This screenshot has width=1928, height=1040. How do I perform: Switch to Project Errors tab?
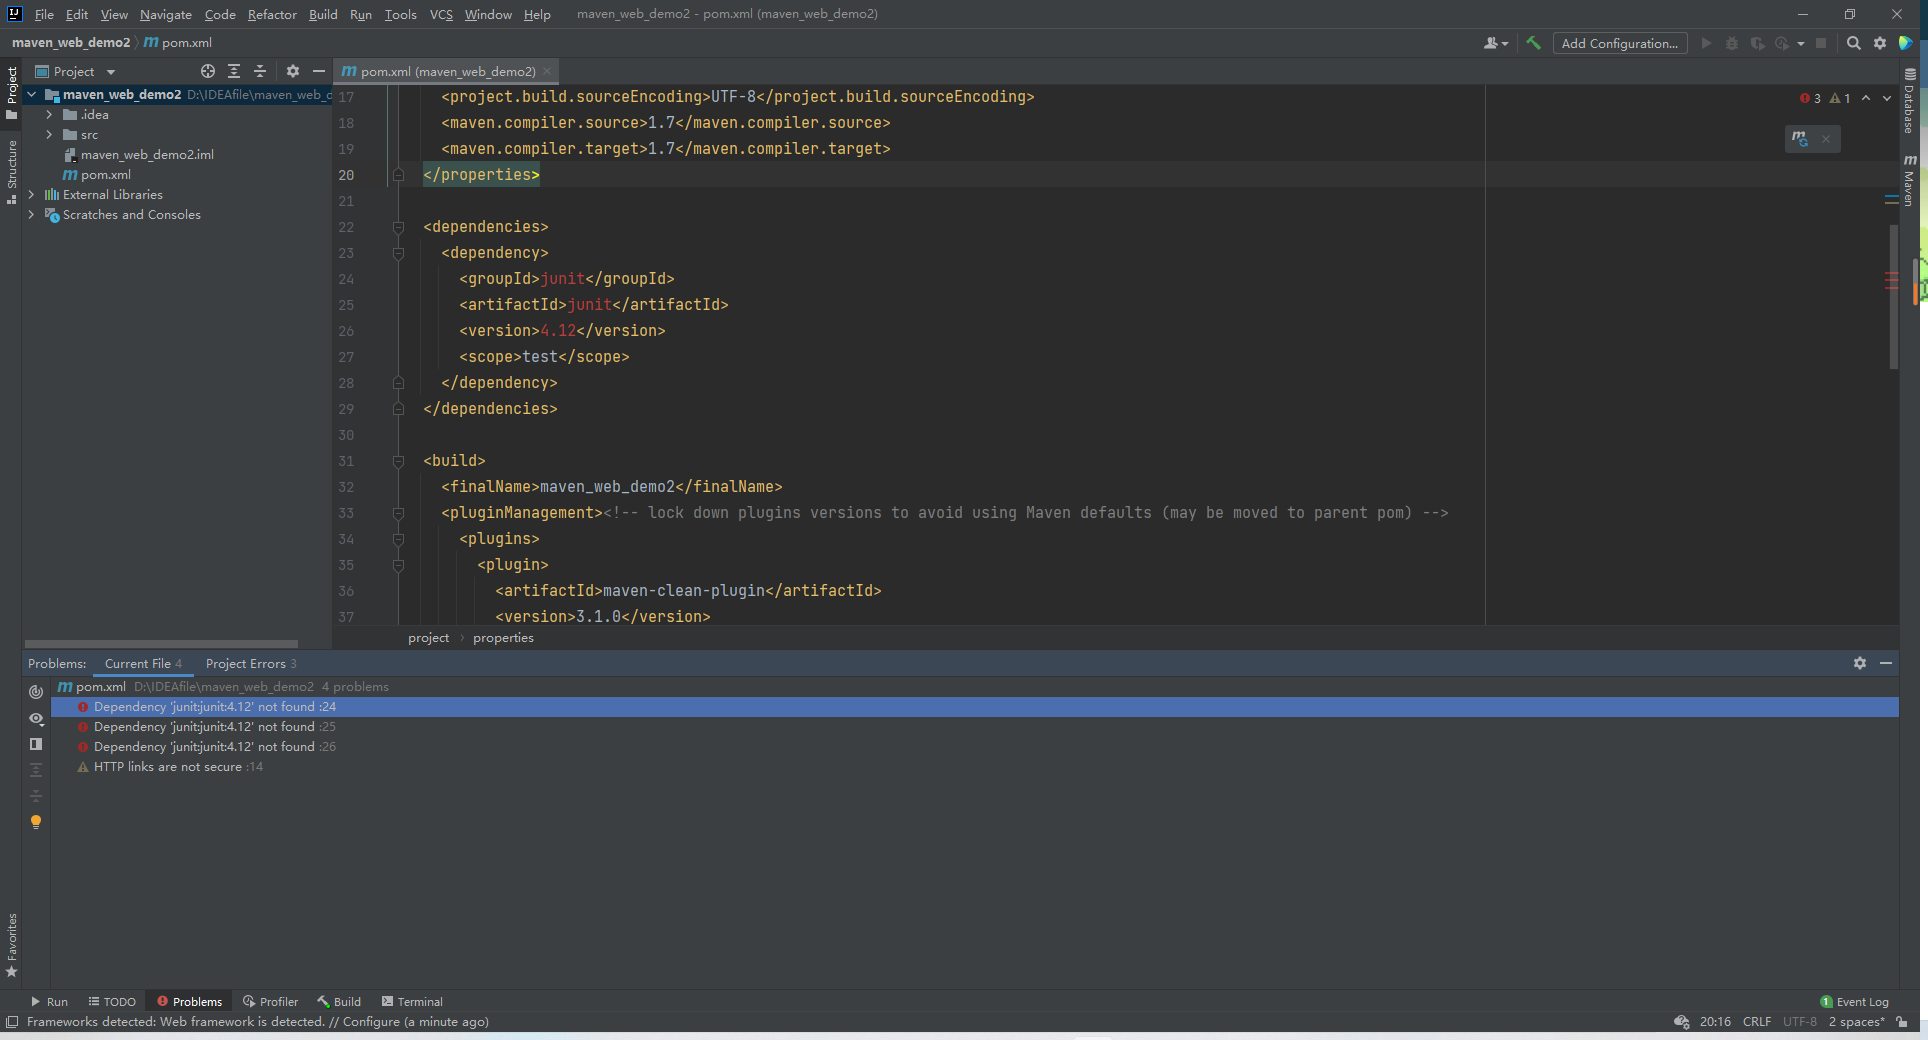(251, 663)
